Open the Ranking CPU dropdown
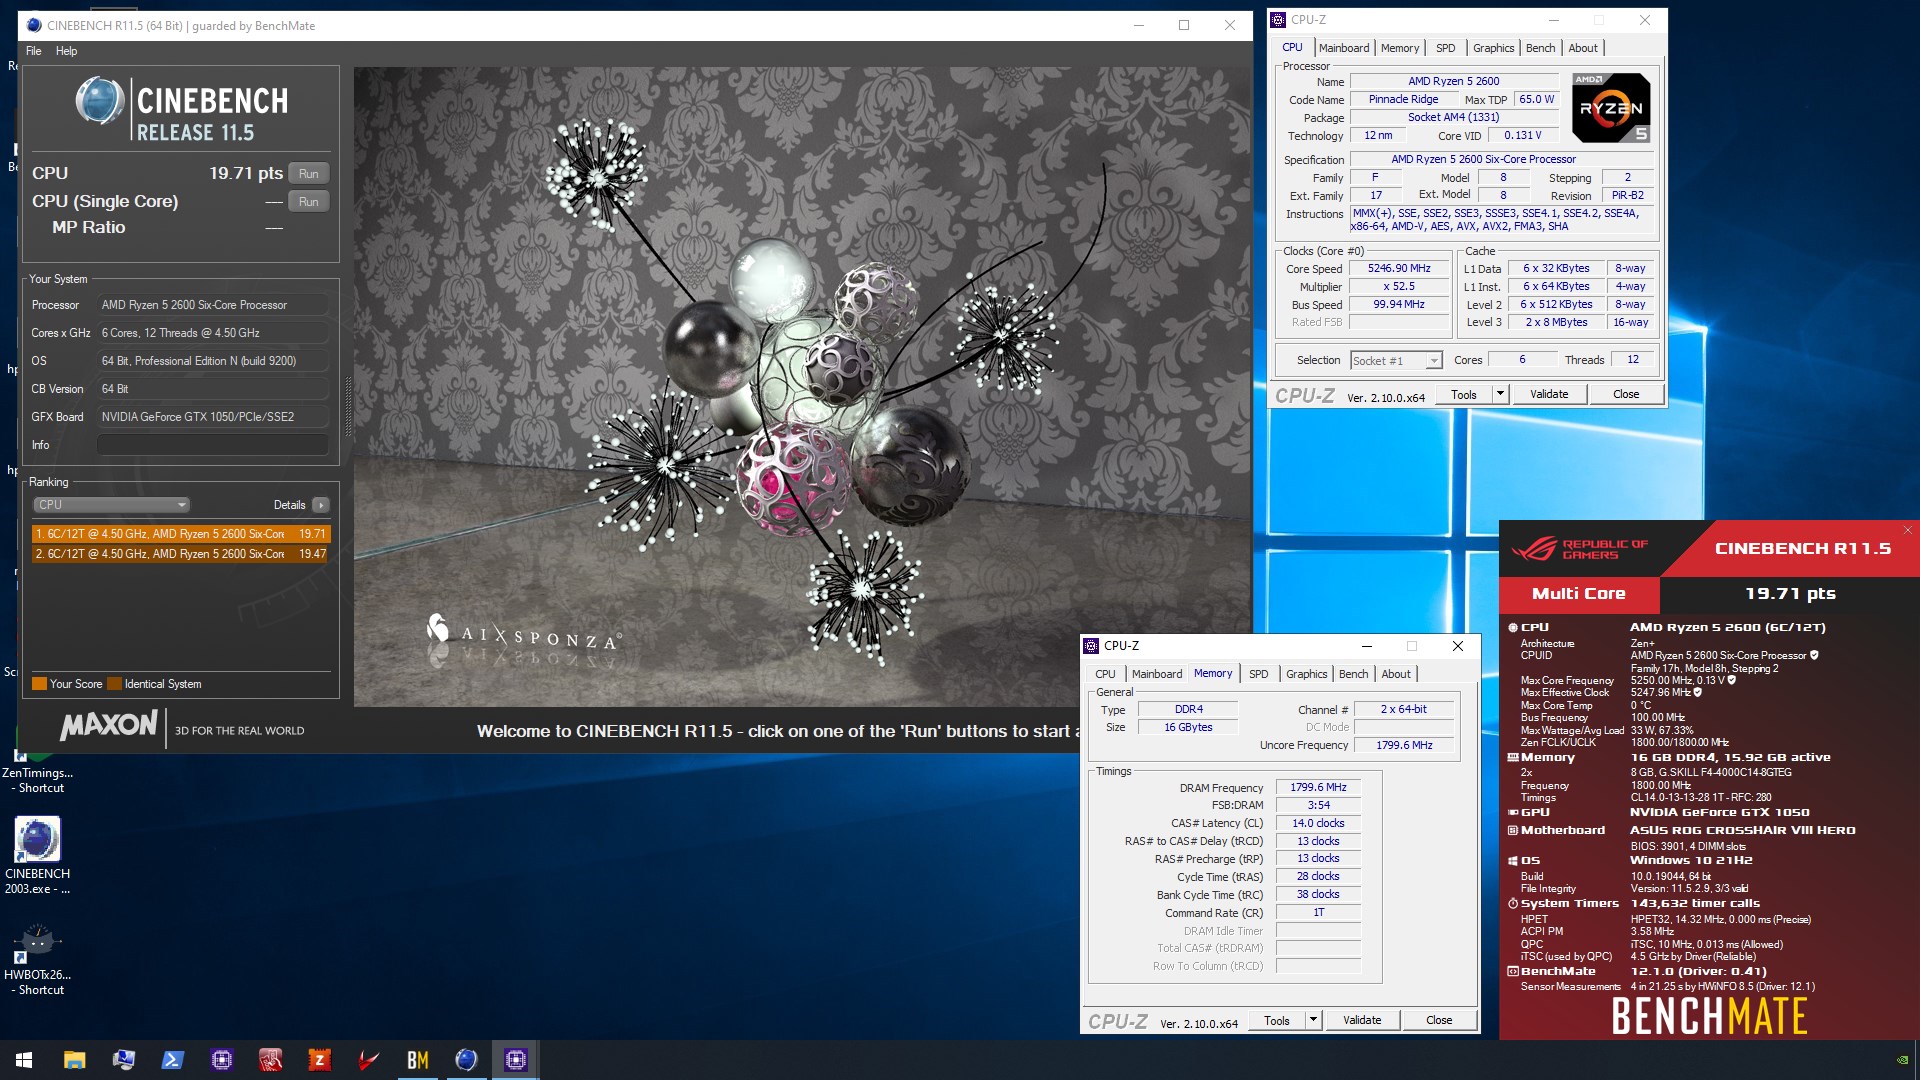Viewport: 1920px width, 1080px height. pos(111,505)
